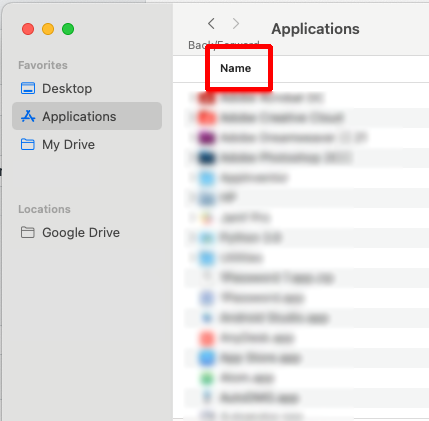The width and height of the screenshot is (429, 421).
Task: Select the AnyDesk.app row
Action: point(306,338)
